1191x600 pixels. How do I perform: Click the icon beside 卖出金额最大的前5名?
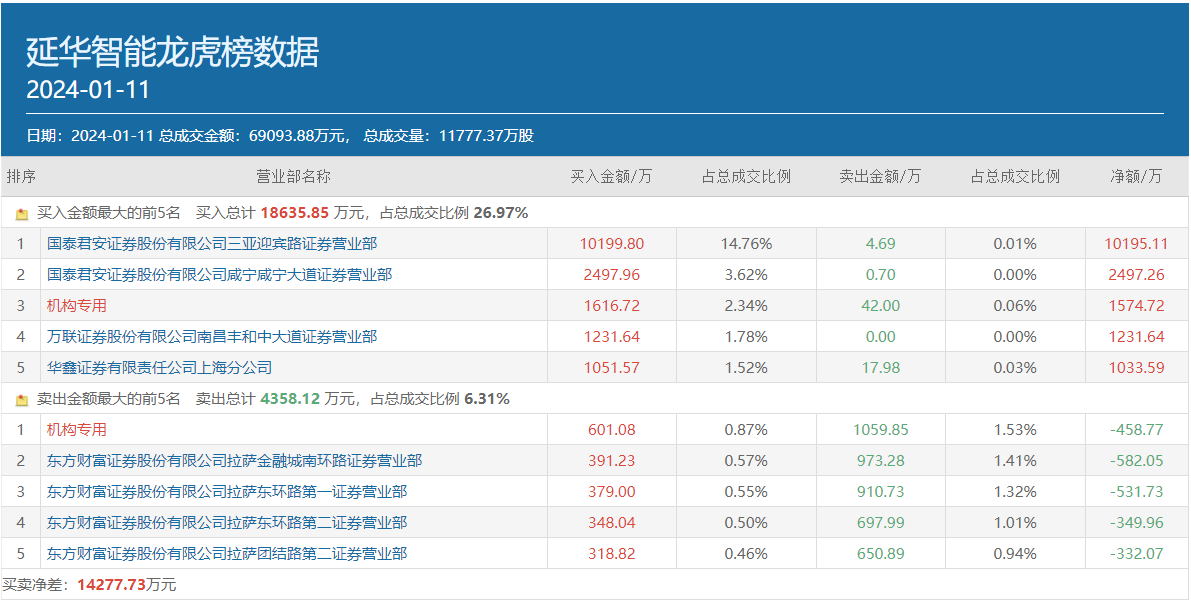tap(22, 399)
